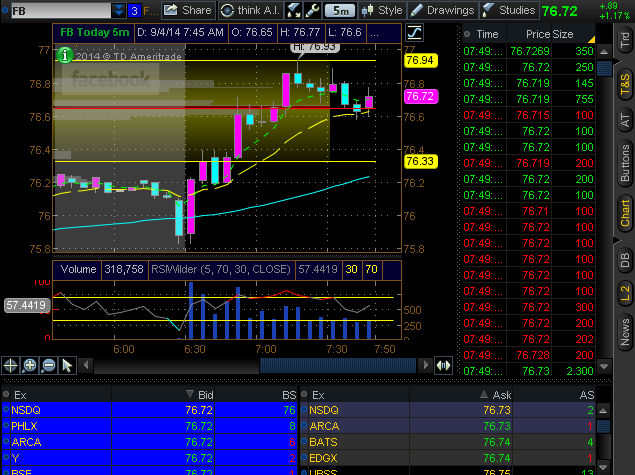Select BATS ask row
The height and width of the screenshot is (475, 635).
pos(448,442)
